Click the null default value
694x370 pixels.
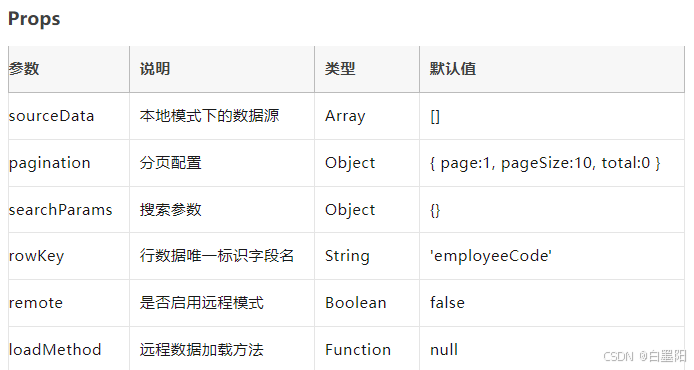(x=444, y=350)
